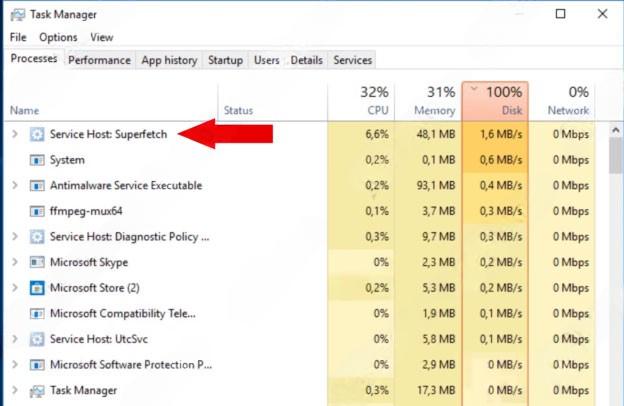The image size is (624, 406).
Task: Sort processes by CPU column
Action: pyautogui.click(x=361, y=102)
